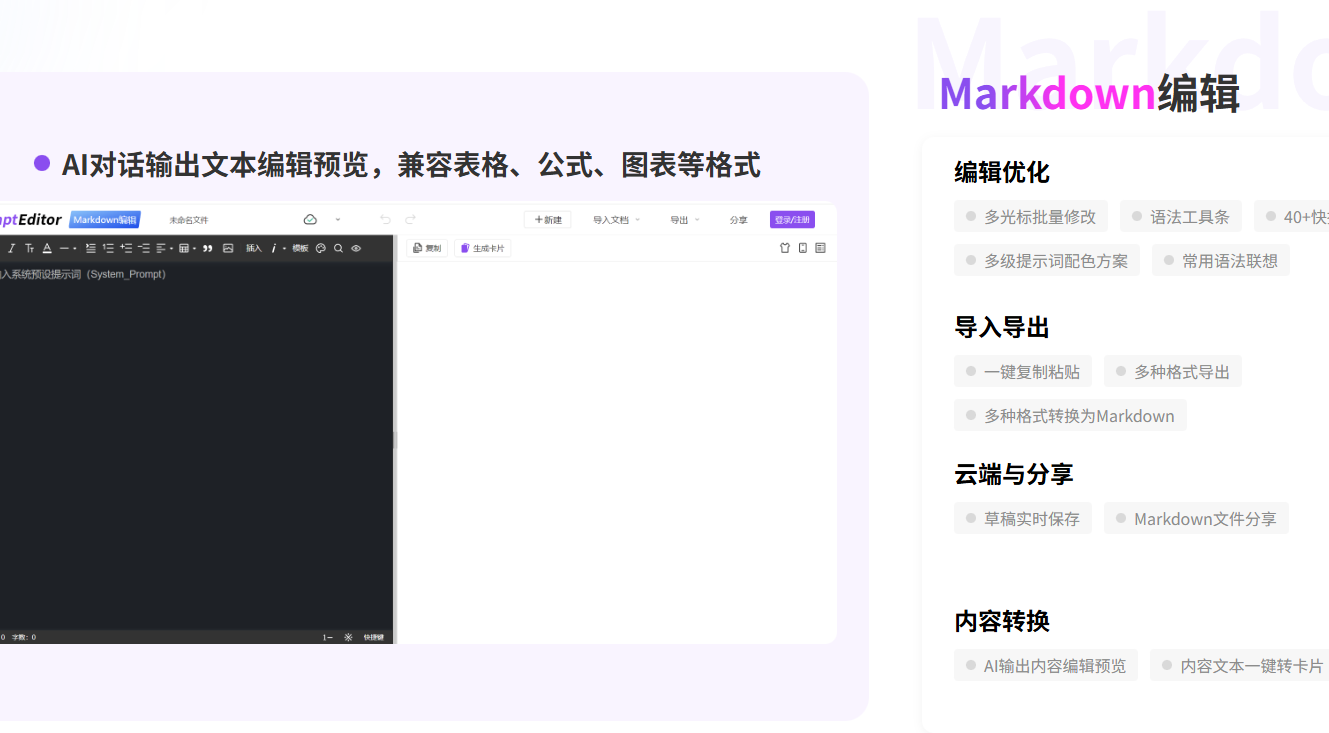Expand the 导入文档 dropdown

(x=616, y=220)
